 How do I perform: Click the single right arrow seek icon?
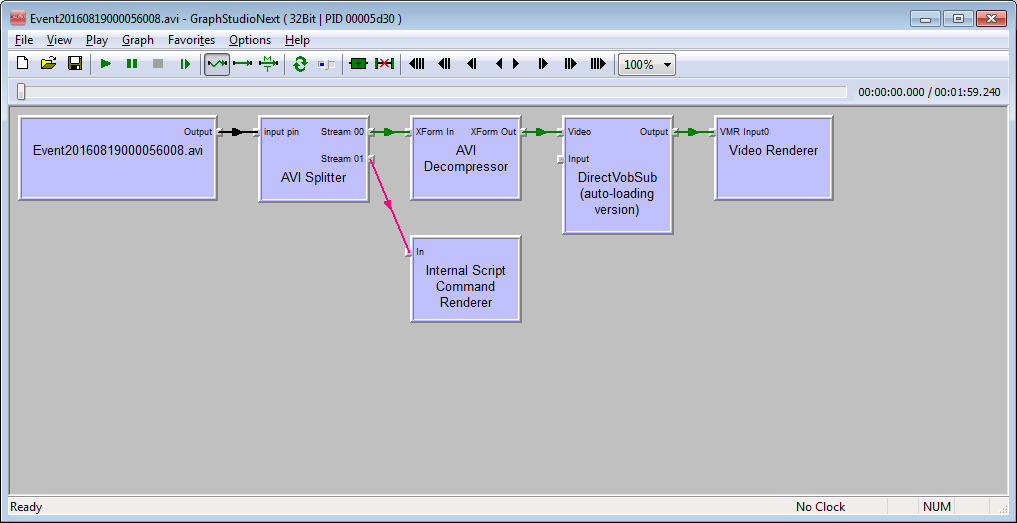click(516, 64)
